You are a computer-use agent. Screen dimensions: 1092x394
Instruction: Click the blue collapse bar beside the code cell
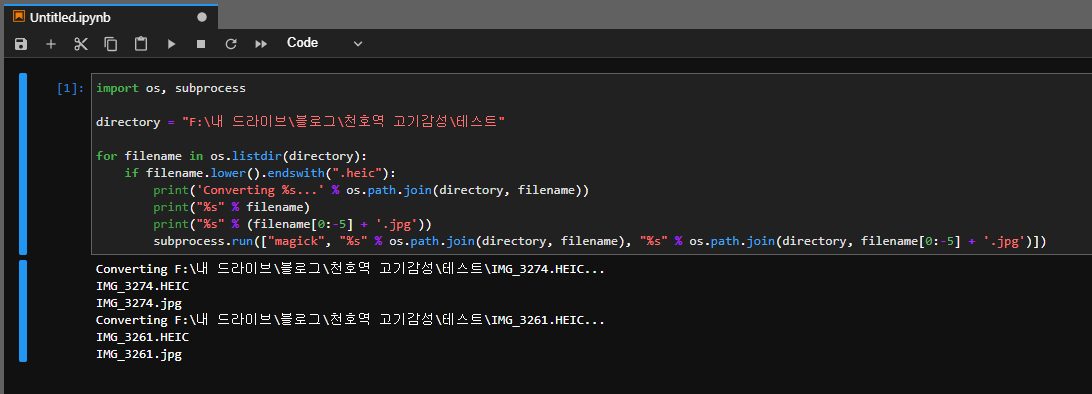click(23, 164)
